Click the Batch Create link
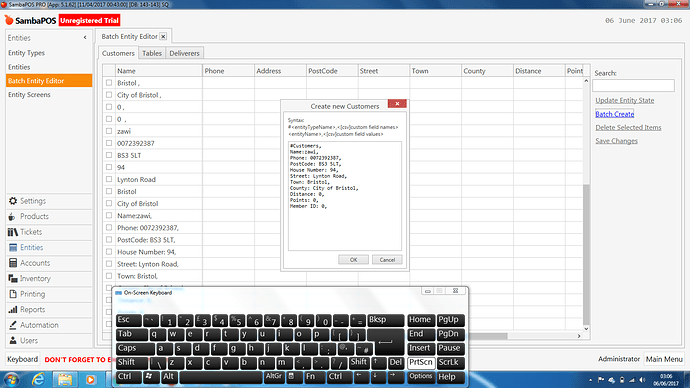 point(614,114)
